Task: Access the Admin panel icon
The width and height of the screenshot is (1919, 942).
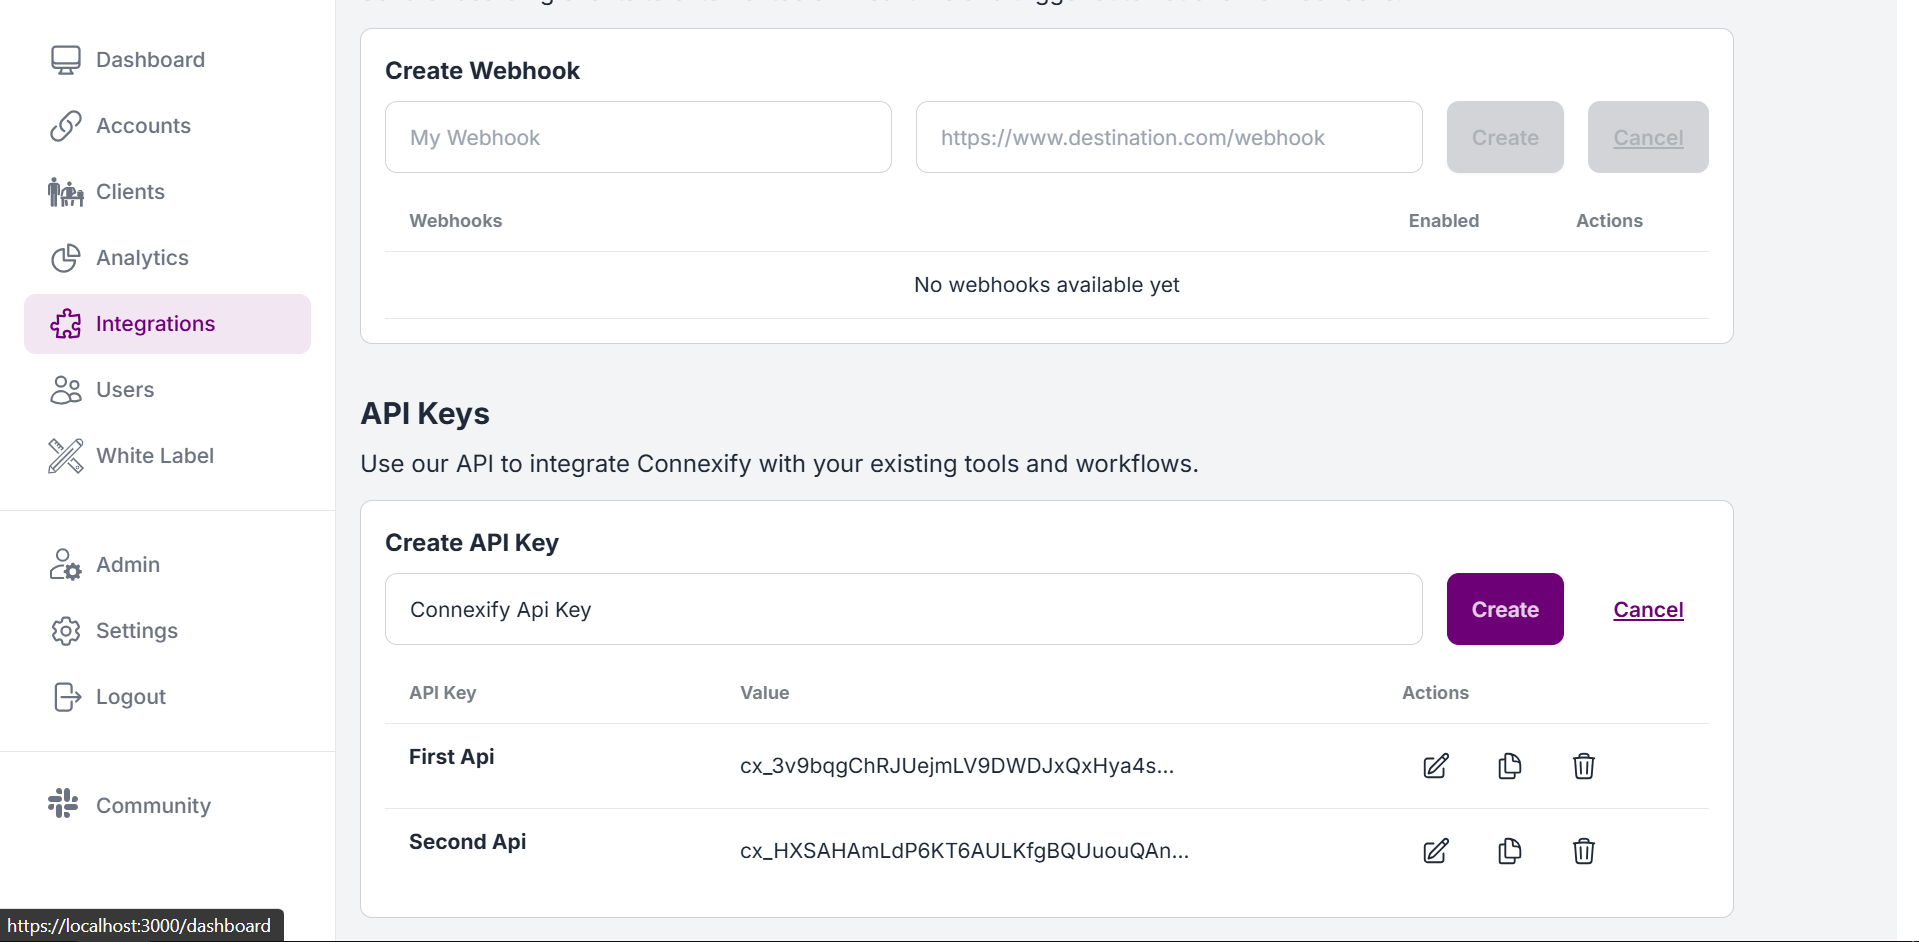Action: point(64,564)
